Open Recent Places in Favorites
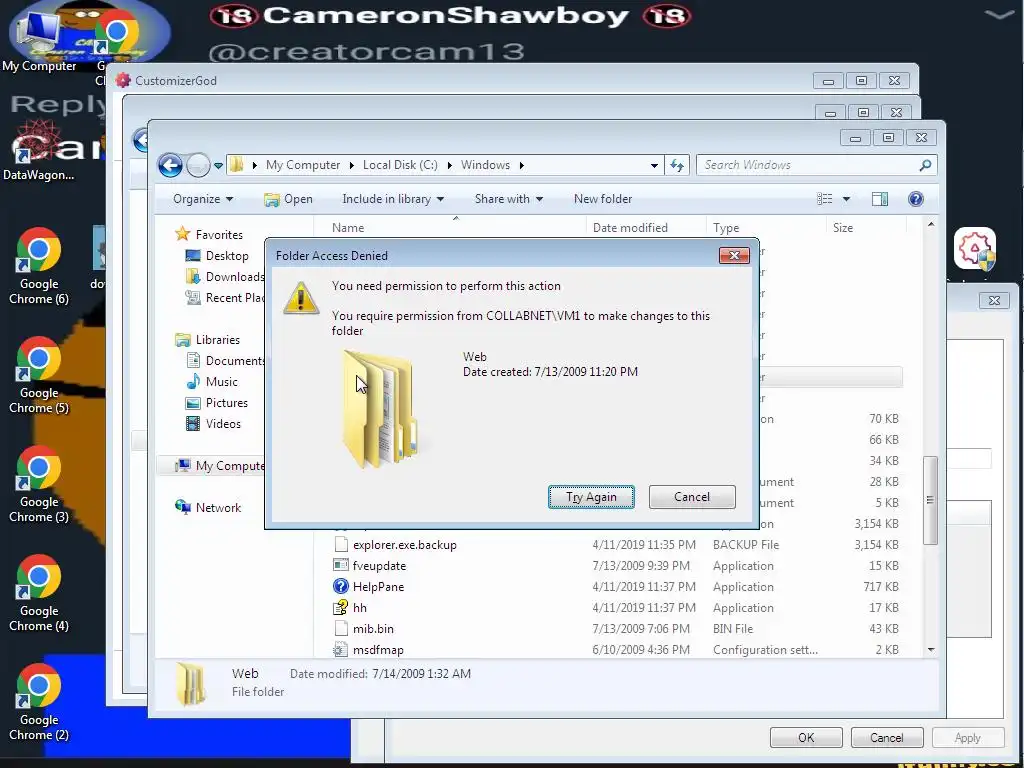 tap(227, 298)
